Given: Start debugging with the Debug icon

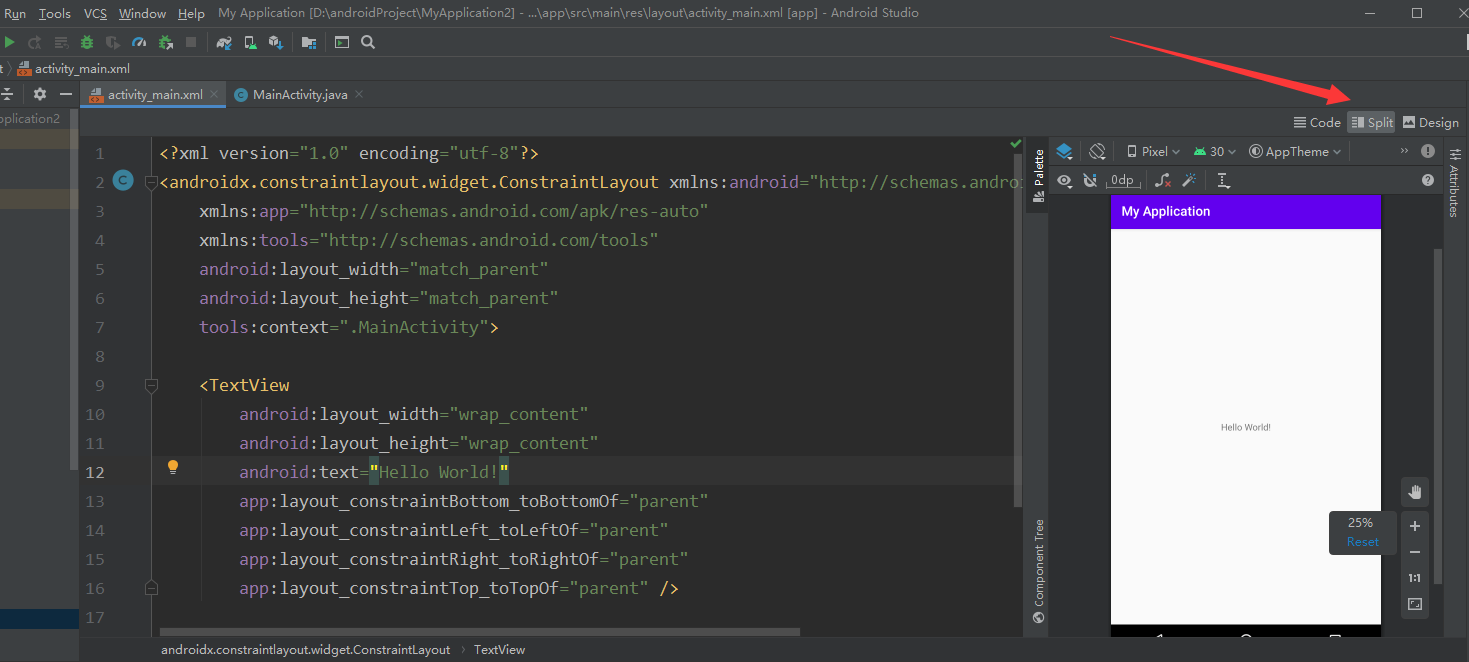Looking at the screenshot, I should [87, 42].
